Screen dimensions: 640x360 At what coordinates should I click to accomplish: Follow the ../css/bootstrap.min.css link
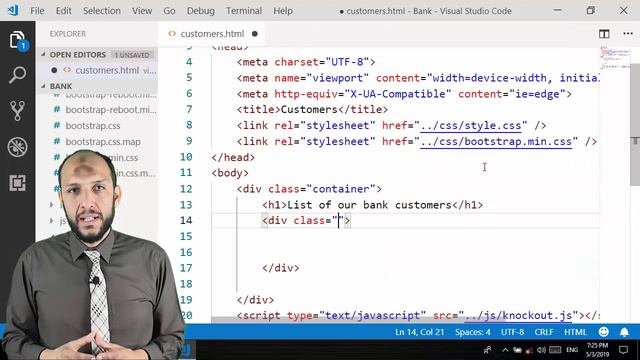pyautogui.click(x=496, y=142)
